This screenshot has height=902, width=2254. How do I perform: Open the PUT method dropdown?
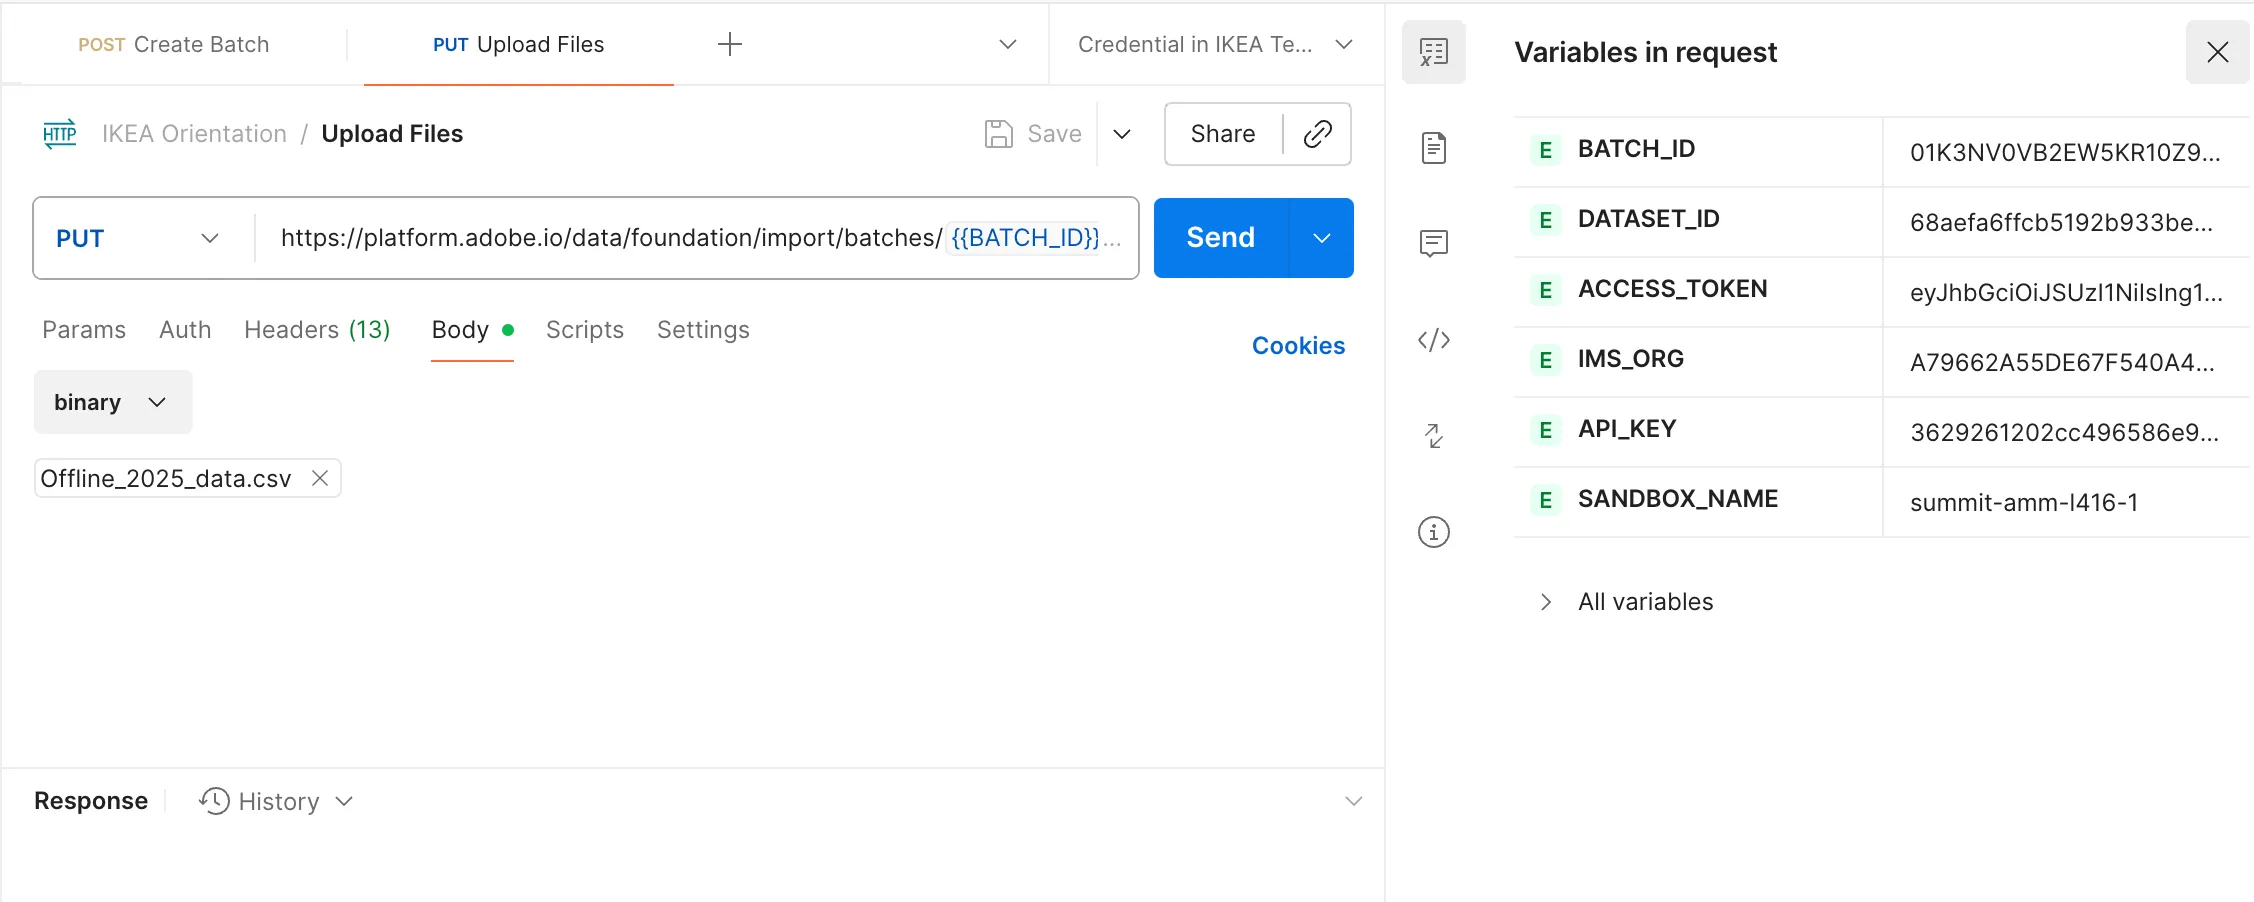click(x=137, y=238)
